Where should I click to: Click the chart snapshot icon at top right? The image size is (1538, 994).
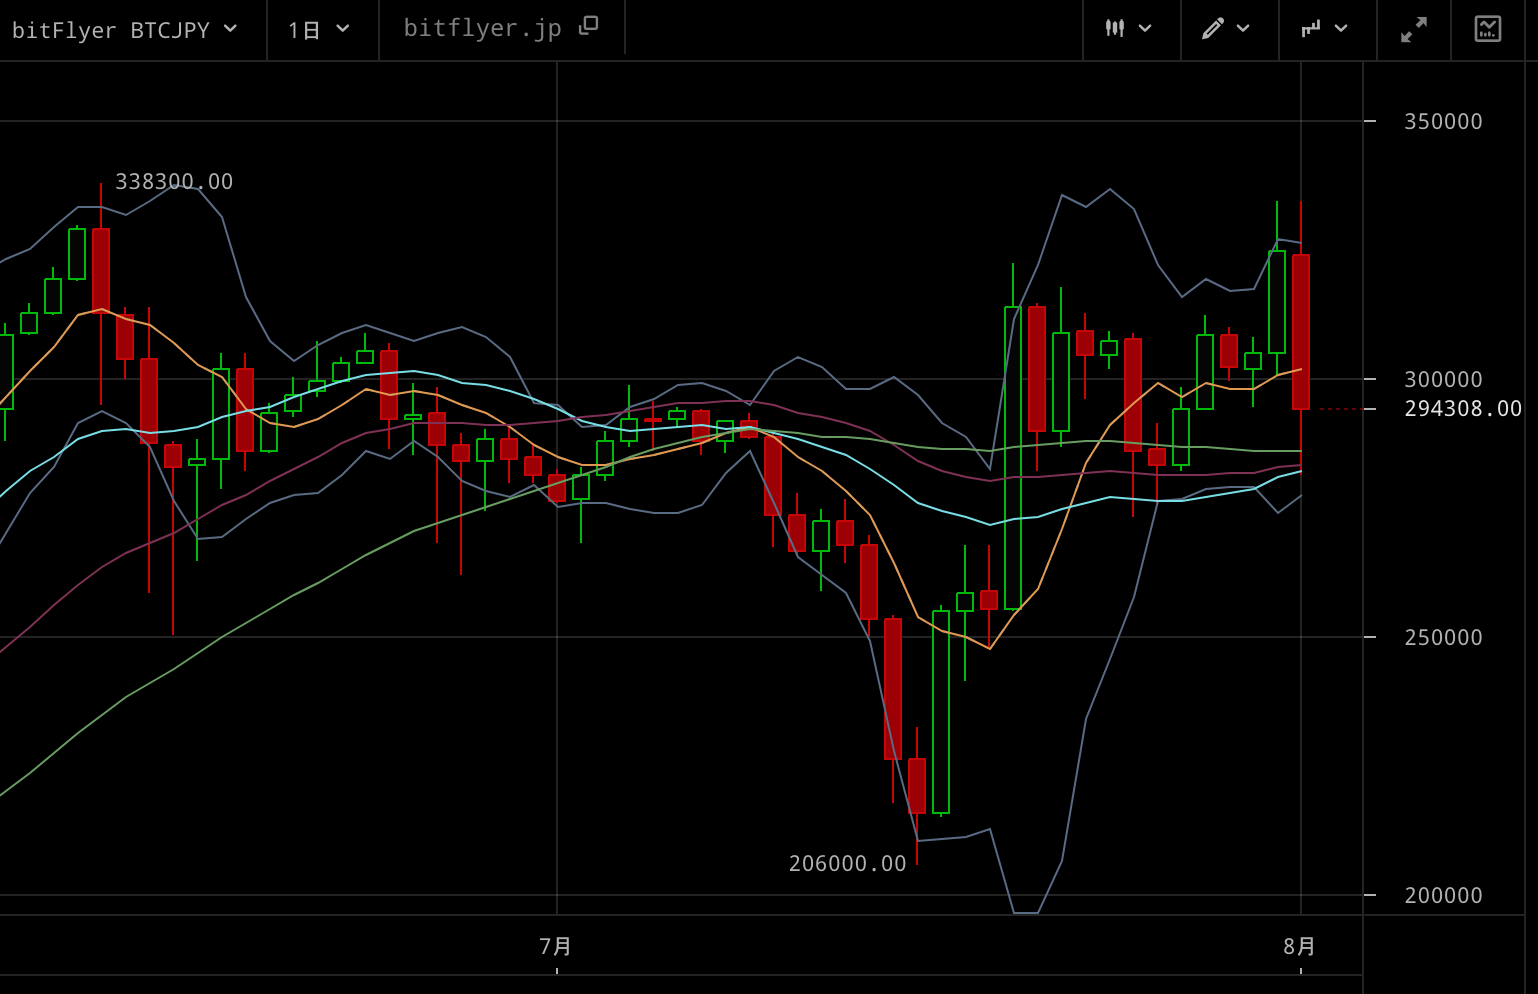pyautogui.click(x=1488, y=28)
